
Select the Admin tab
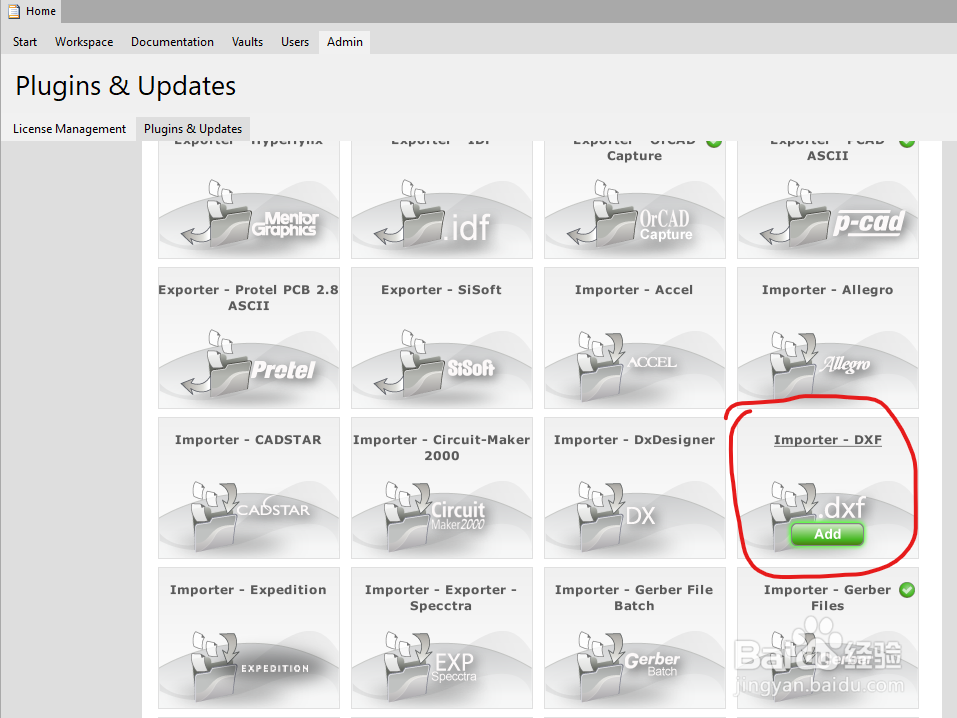(x=345, y=42)
